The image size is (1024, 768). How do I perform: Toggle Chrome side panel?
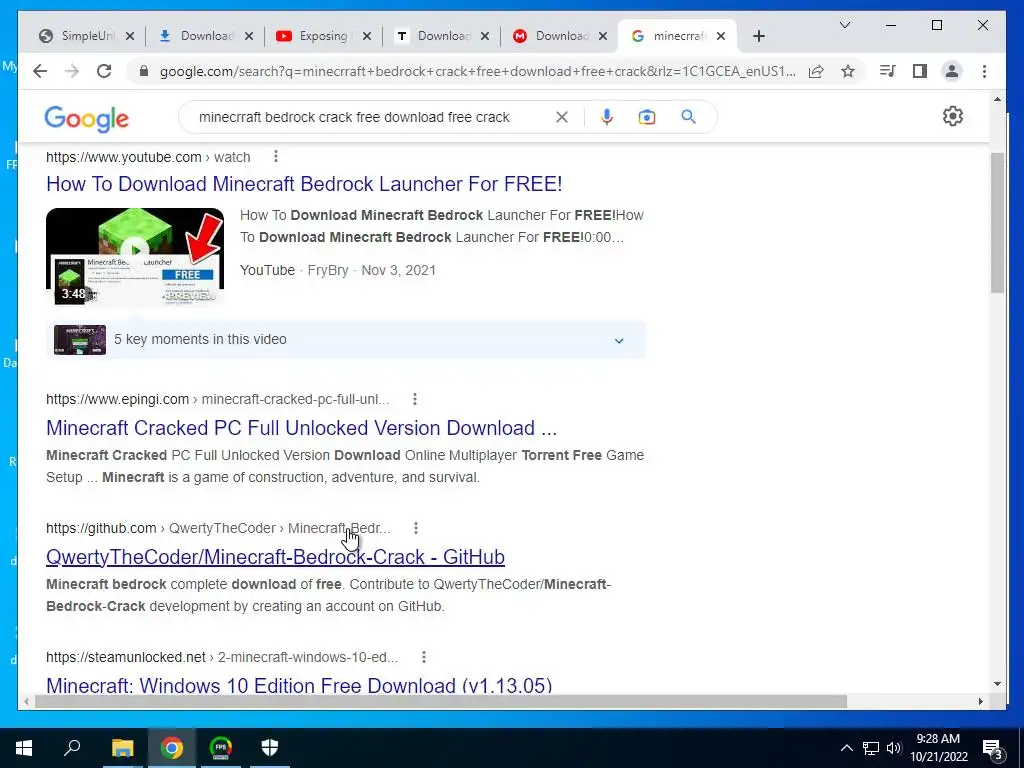(920, 71)
